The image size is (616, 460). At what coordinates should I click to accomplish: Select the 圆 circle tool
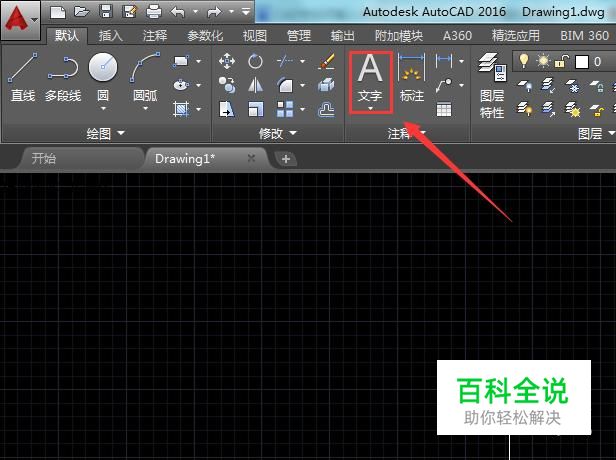click(103, 75)
